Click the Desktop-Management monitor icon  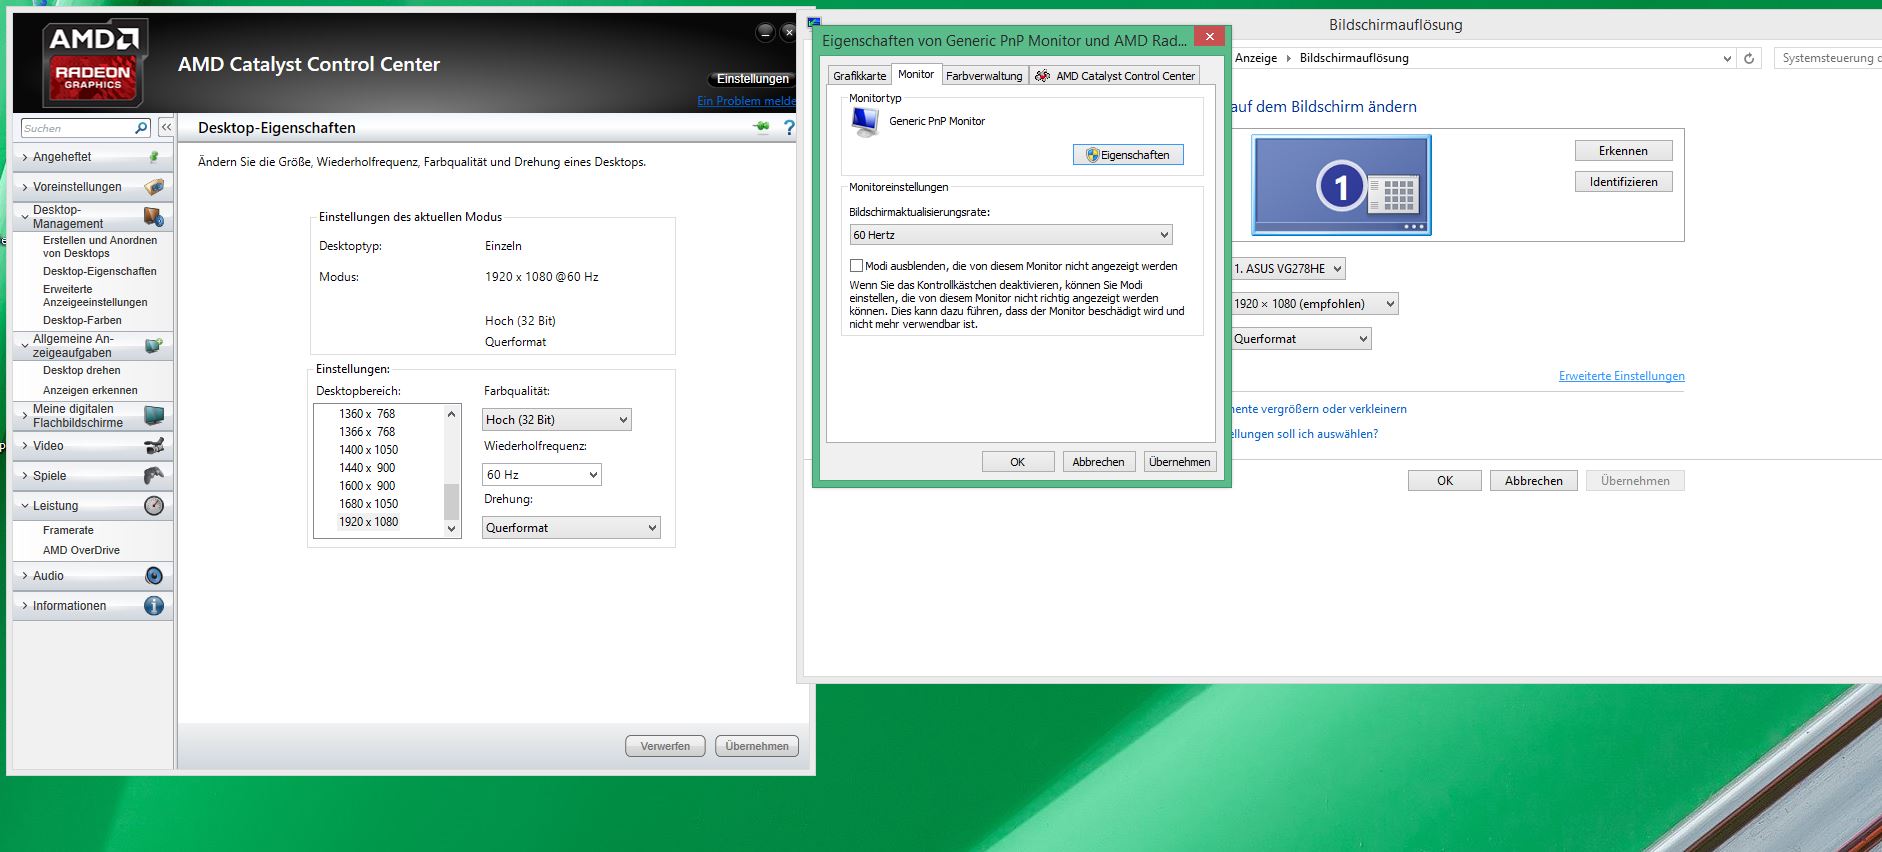[x=153, y=216]
